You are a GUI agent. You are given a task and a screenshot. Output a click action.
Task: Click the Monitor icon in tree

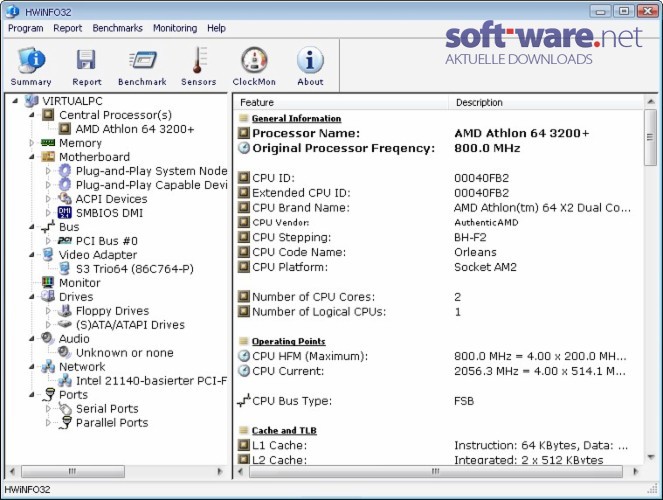click(x=48, y=282)
